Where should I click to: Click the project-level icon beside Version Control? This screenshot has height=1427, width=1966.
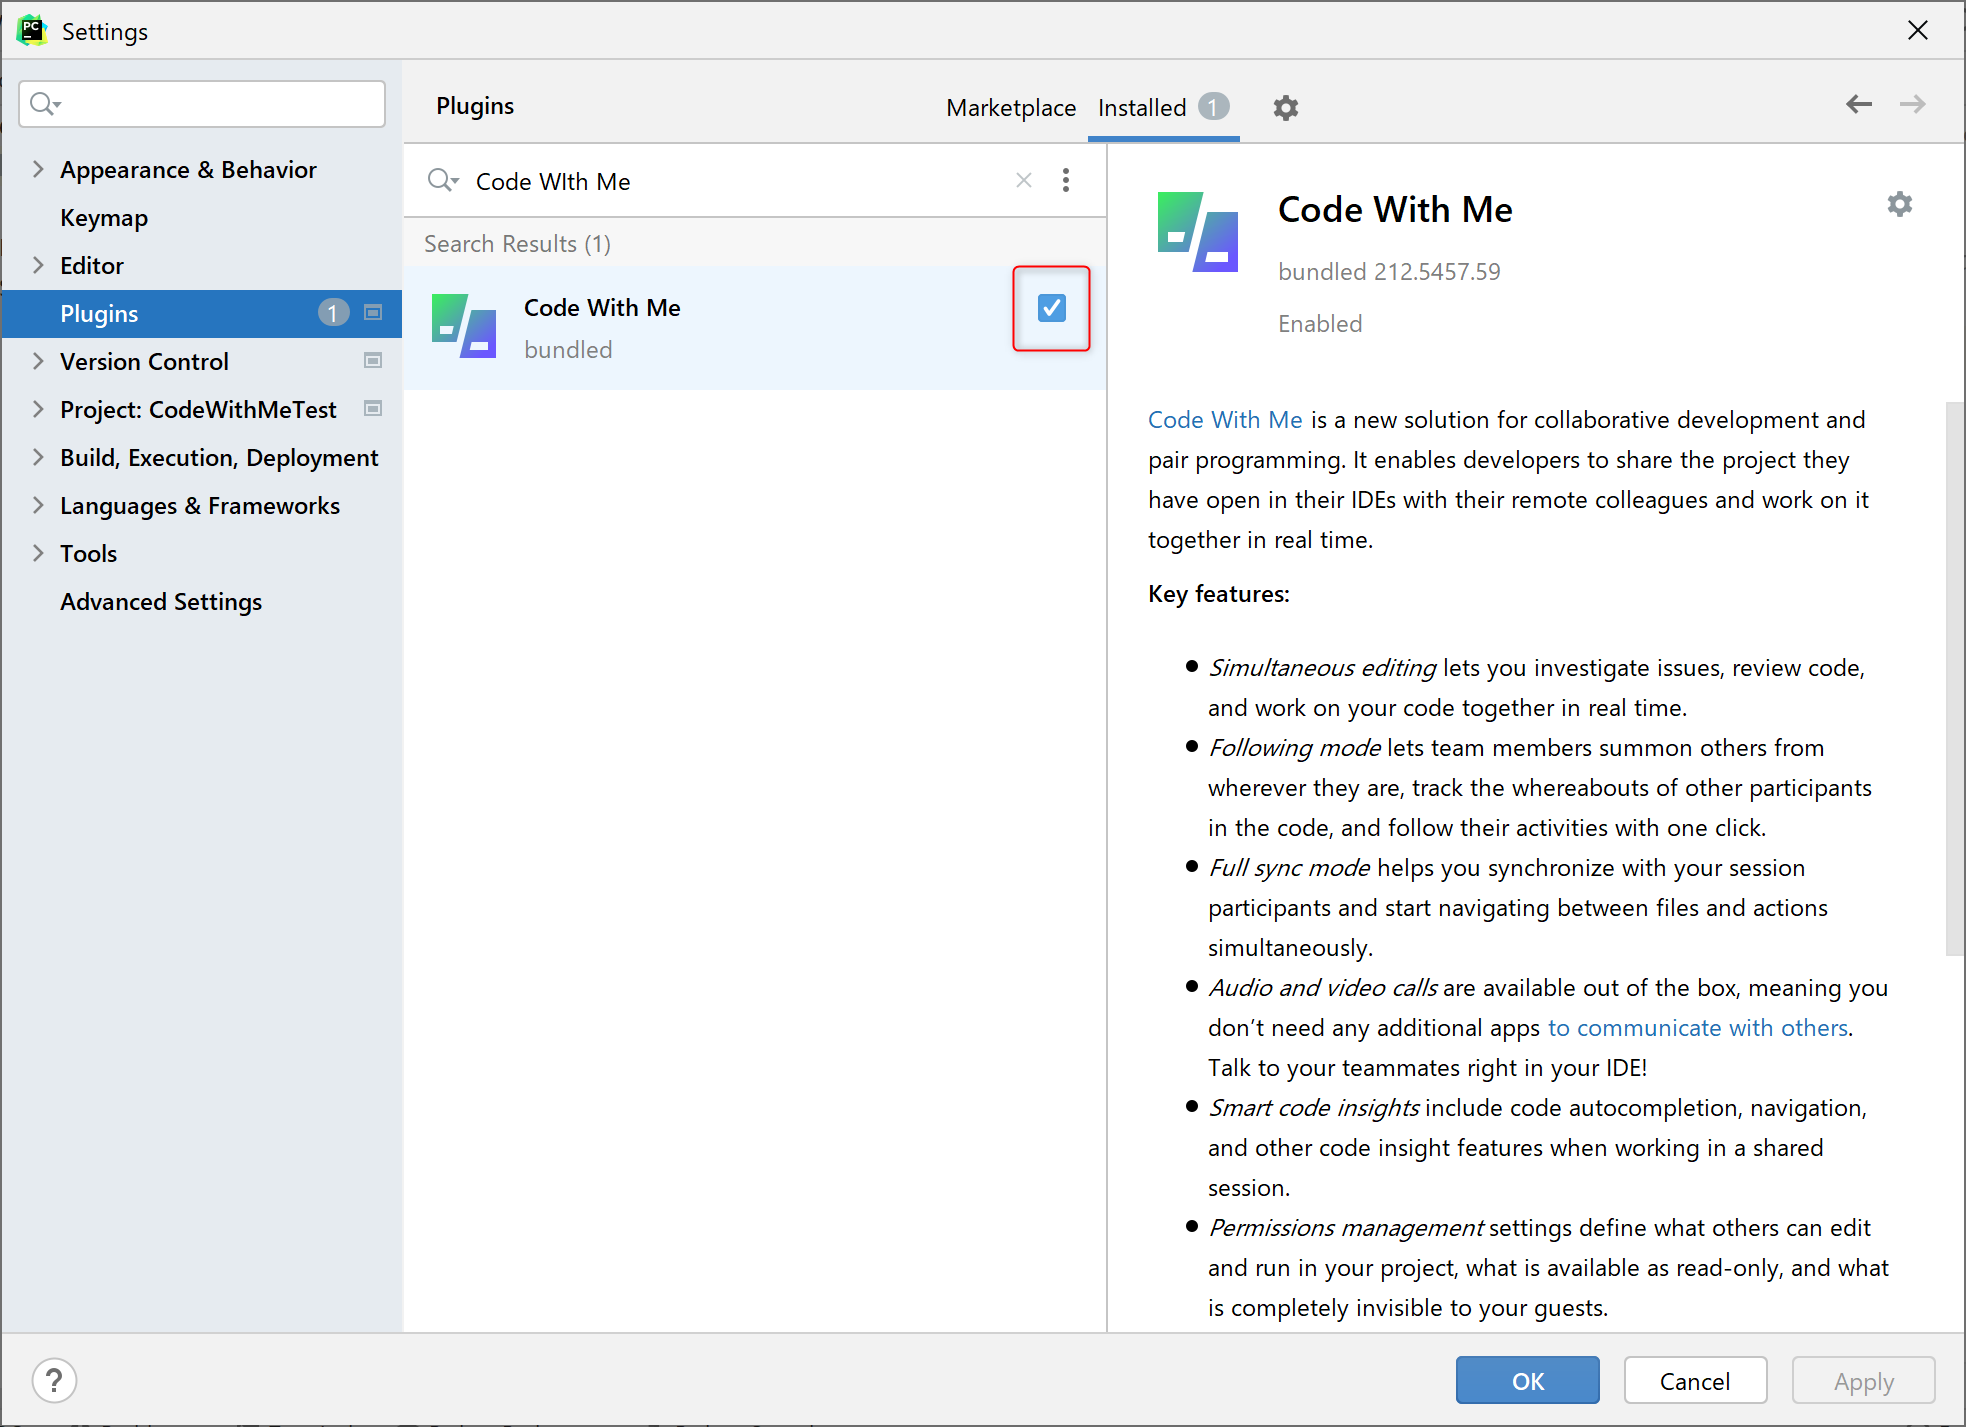pos(373,361)
